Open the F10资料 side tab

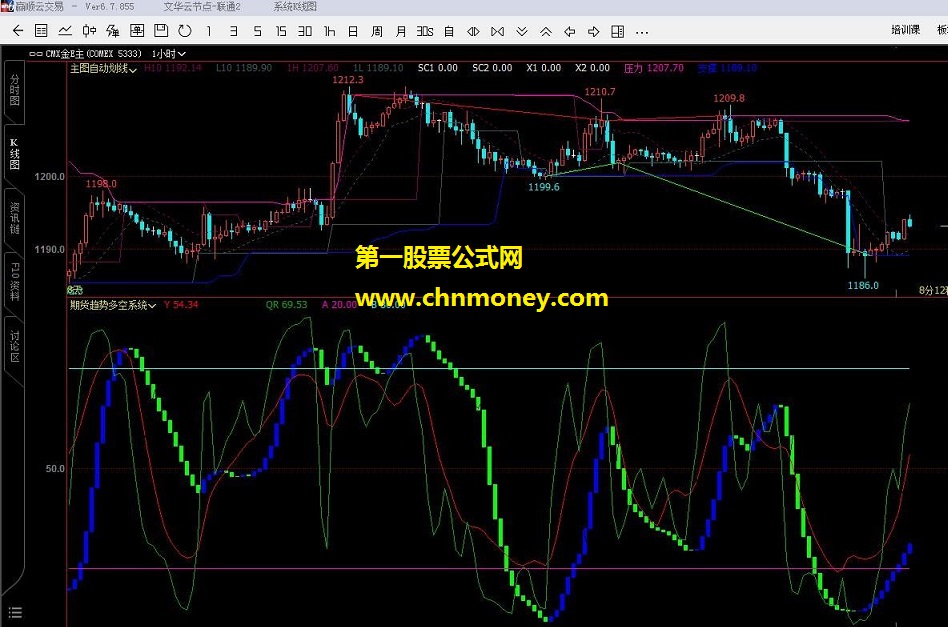point(15,281)
